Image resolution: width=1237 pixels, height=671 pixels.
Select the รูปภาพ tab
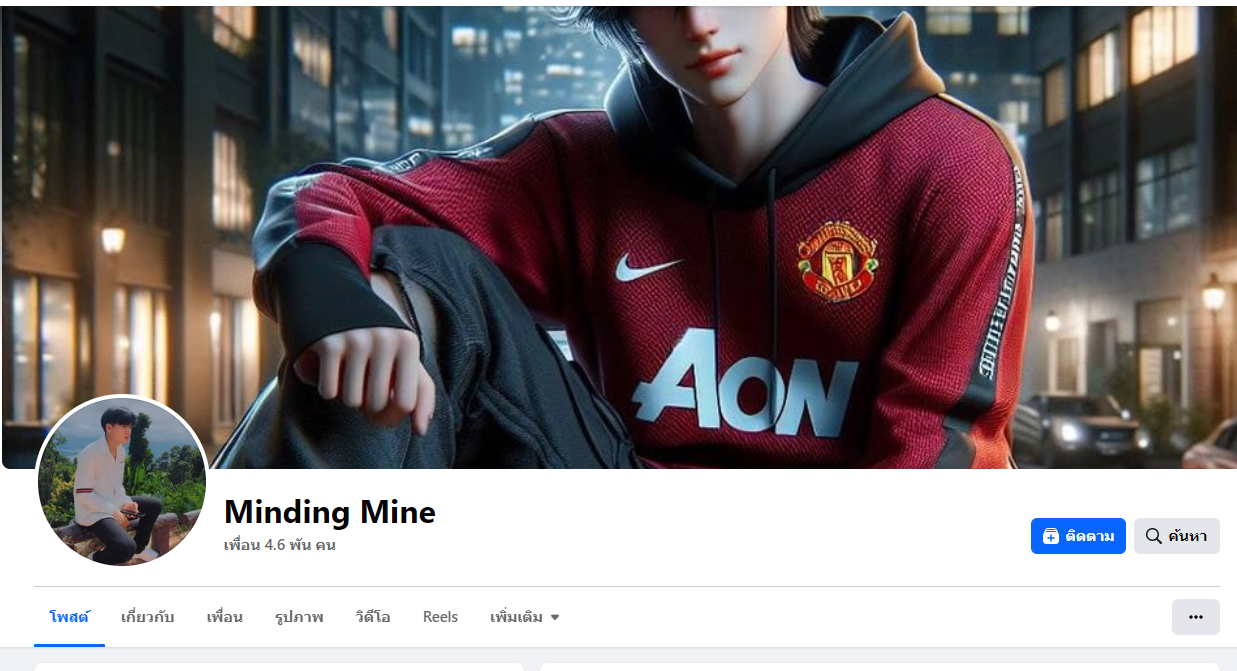pos(299,617)
